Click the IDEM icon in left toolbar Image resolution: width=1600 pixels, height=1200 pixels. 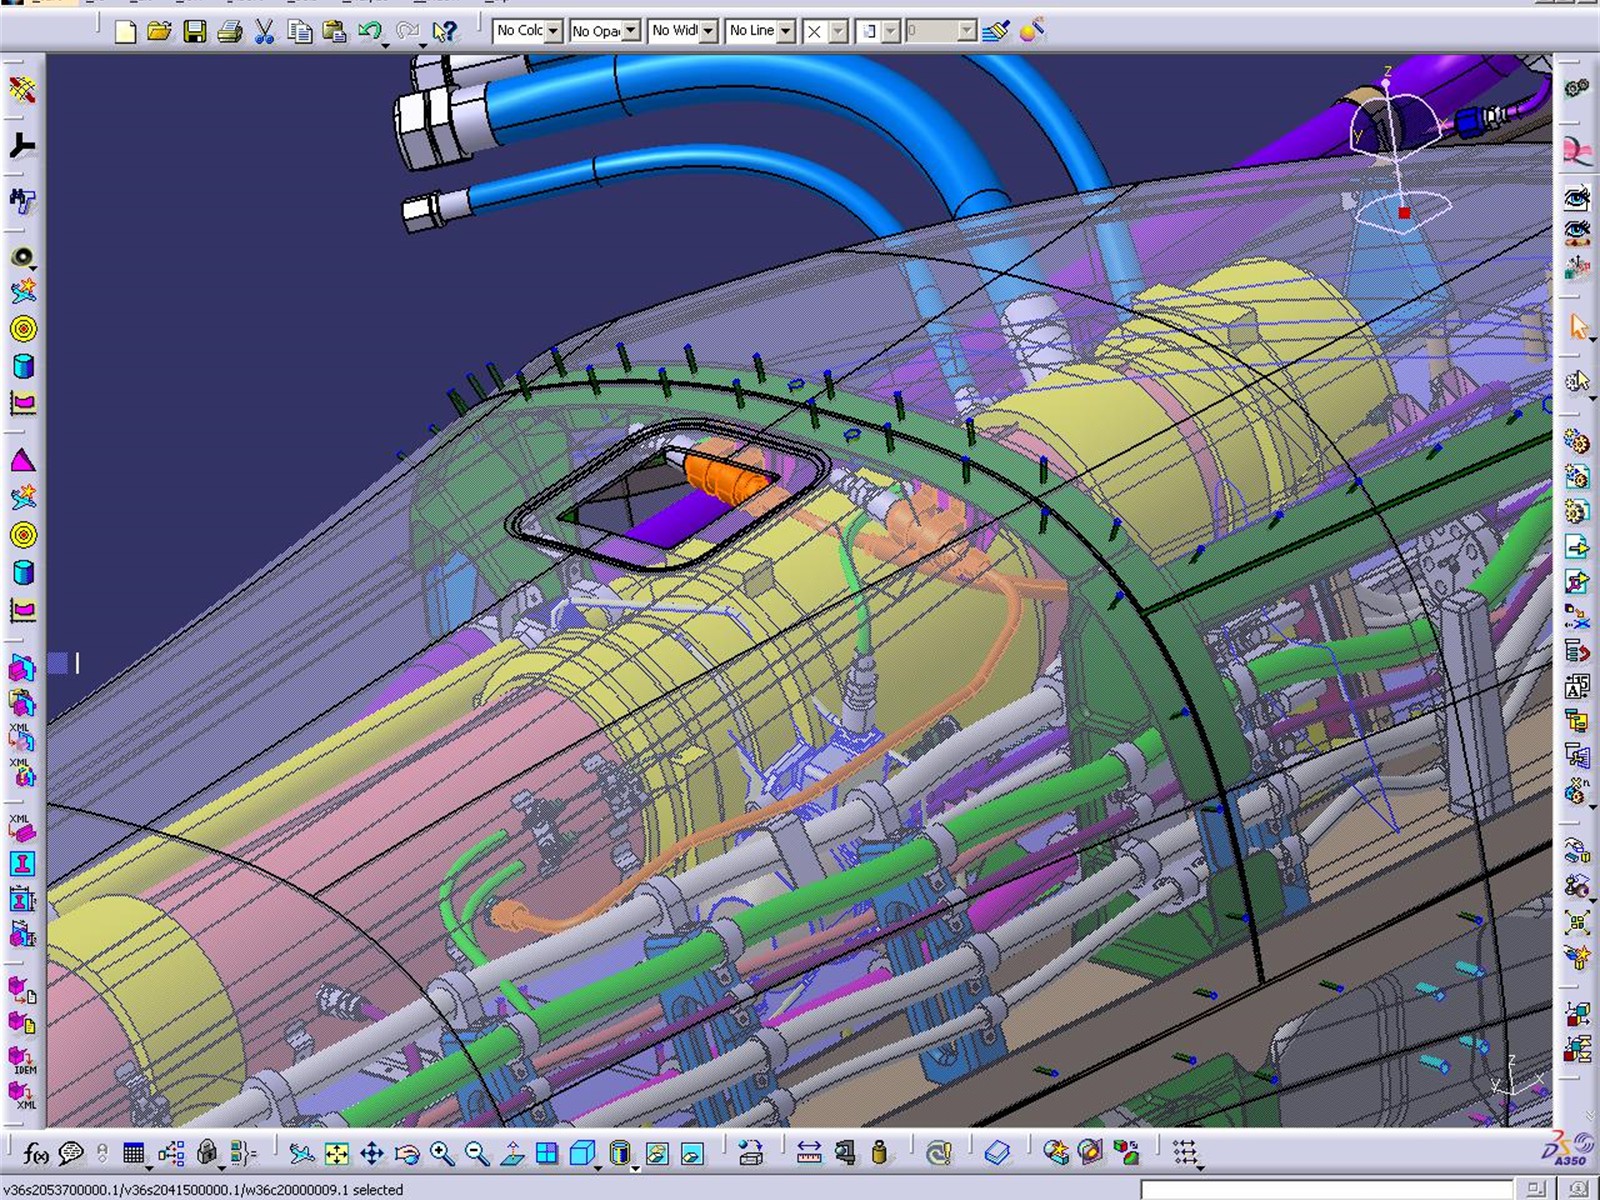(x=22, y=1061)
